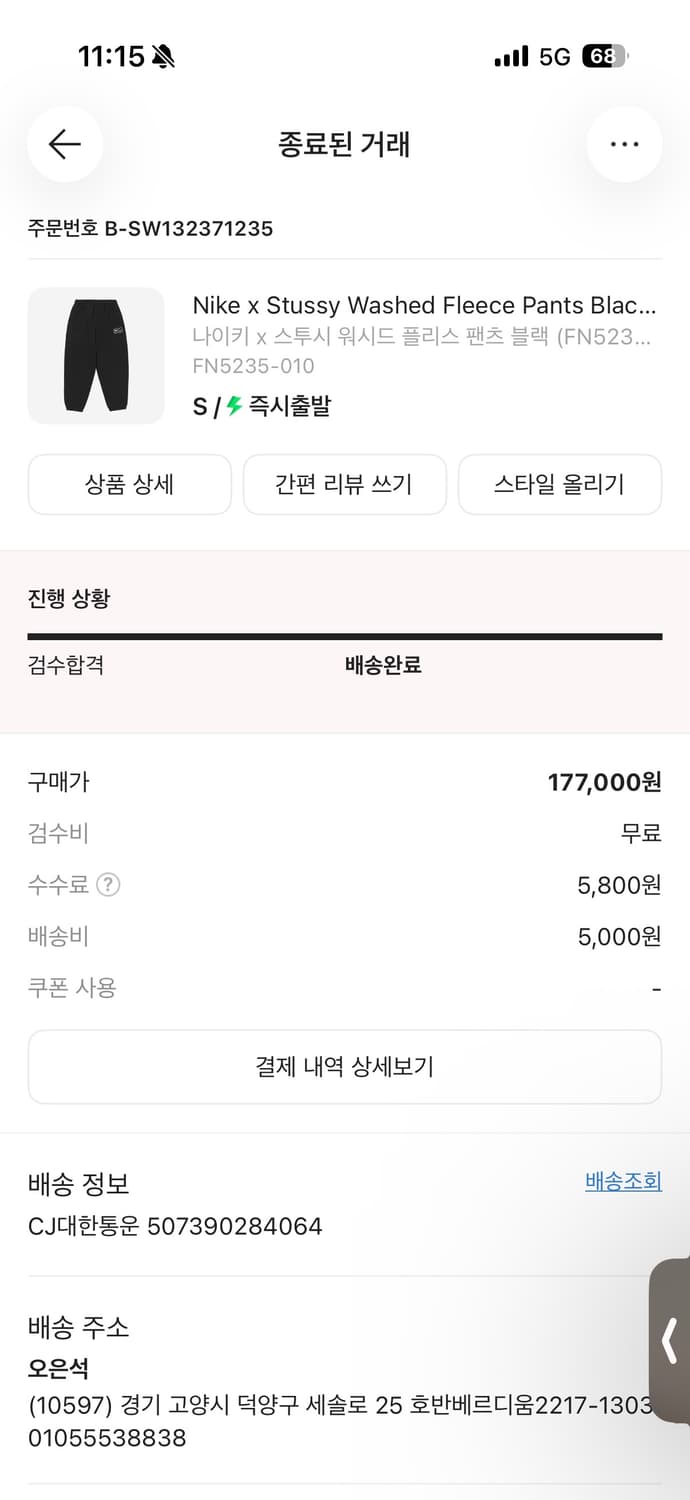This screenshot has height=1500, width=690.
Task: Open the three-dot options menu
Action: pyautogui.click(x=624, y=144)
